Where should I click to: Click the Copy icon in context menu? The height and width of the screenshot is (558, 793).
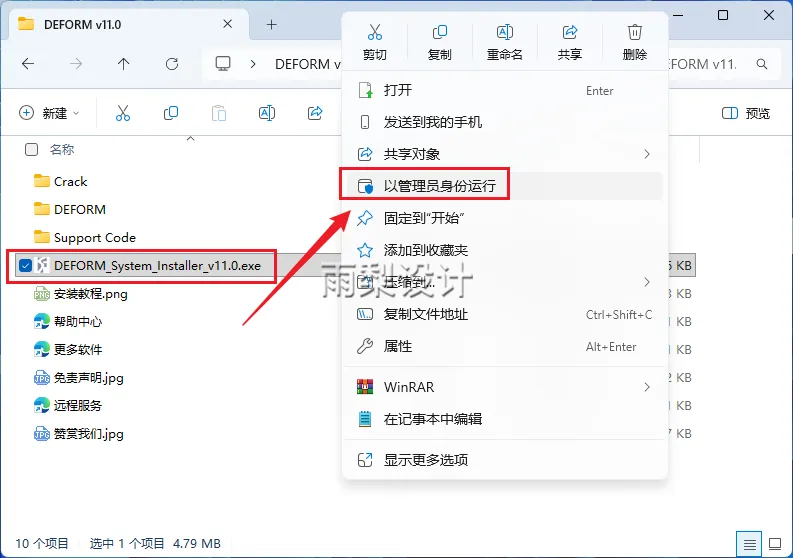tap(439, 32)
